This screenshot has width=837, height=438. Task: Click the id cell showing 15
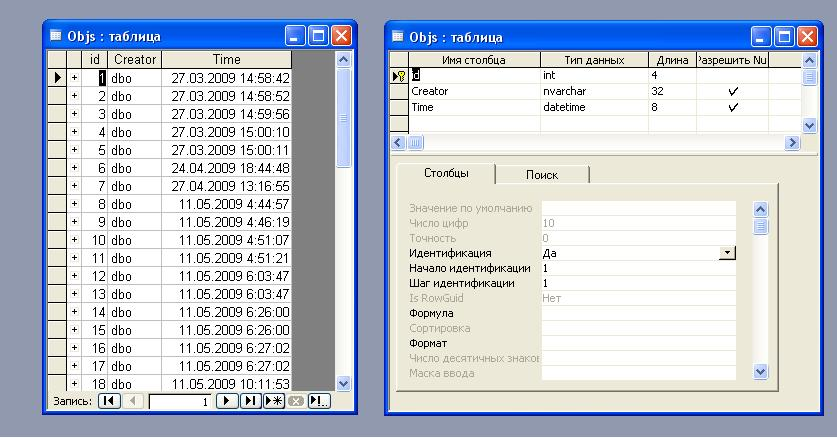(x=94, y=330)
